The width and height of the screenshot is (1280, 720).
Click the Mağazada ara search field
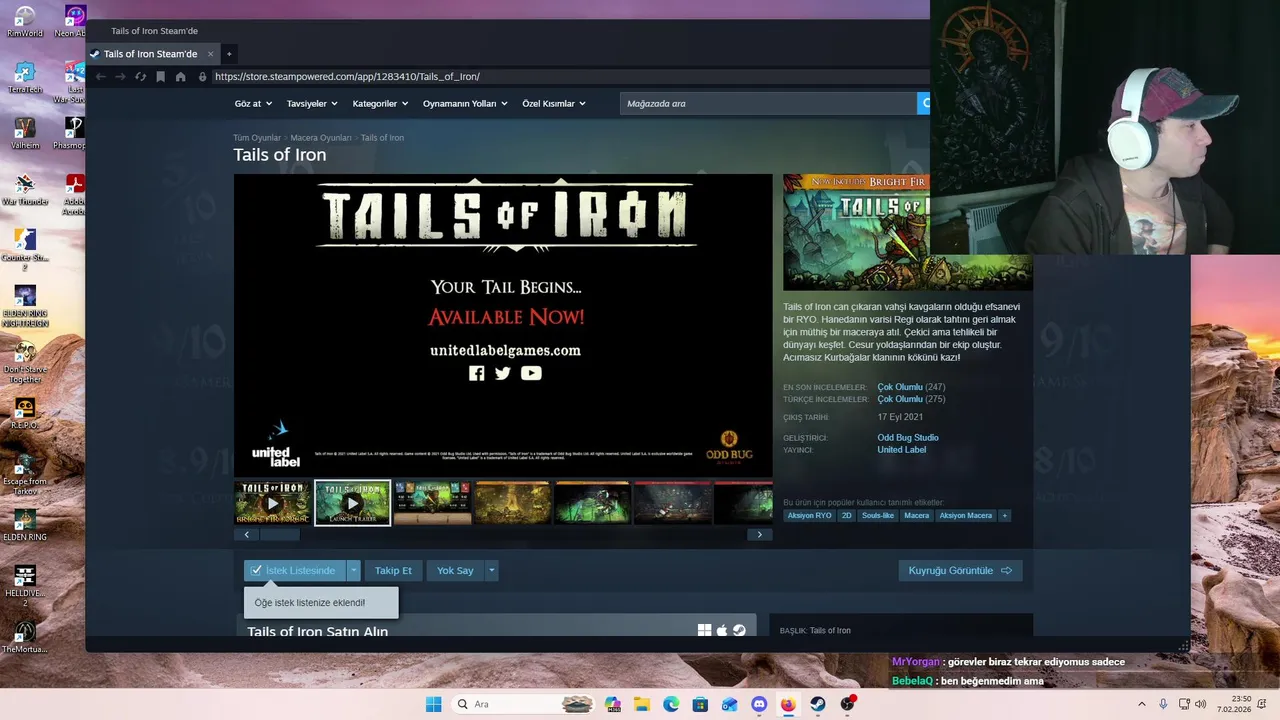point(768,103)
